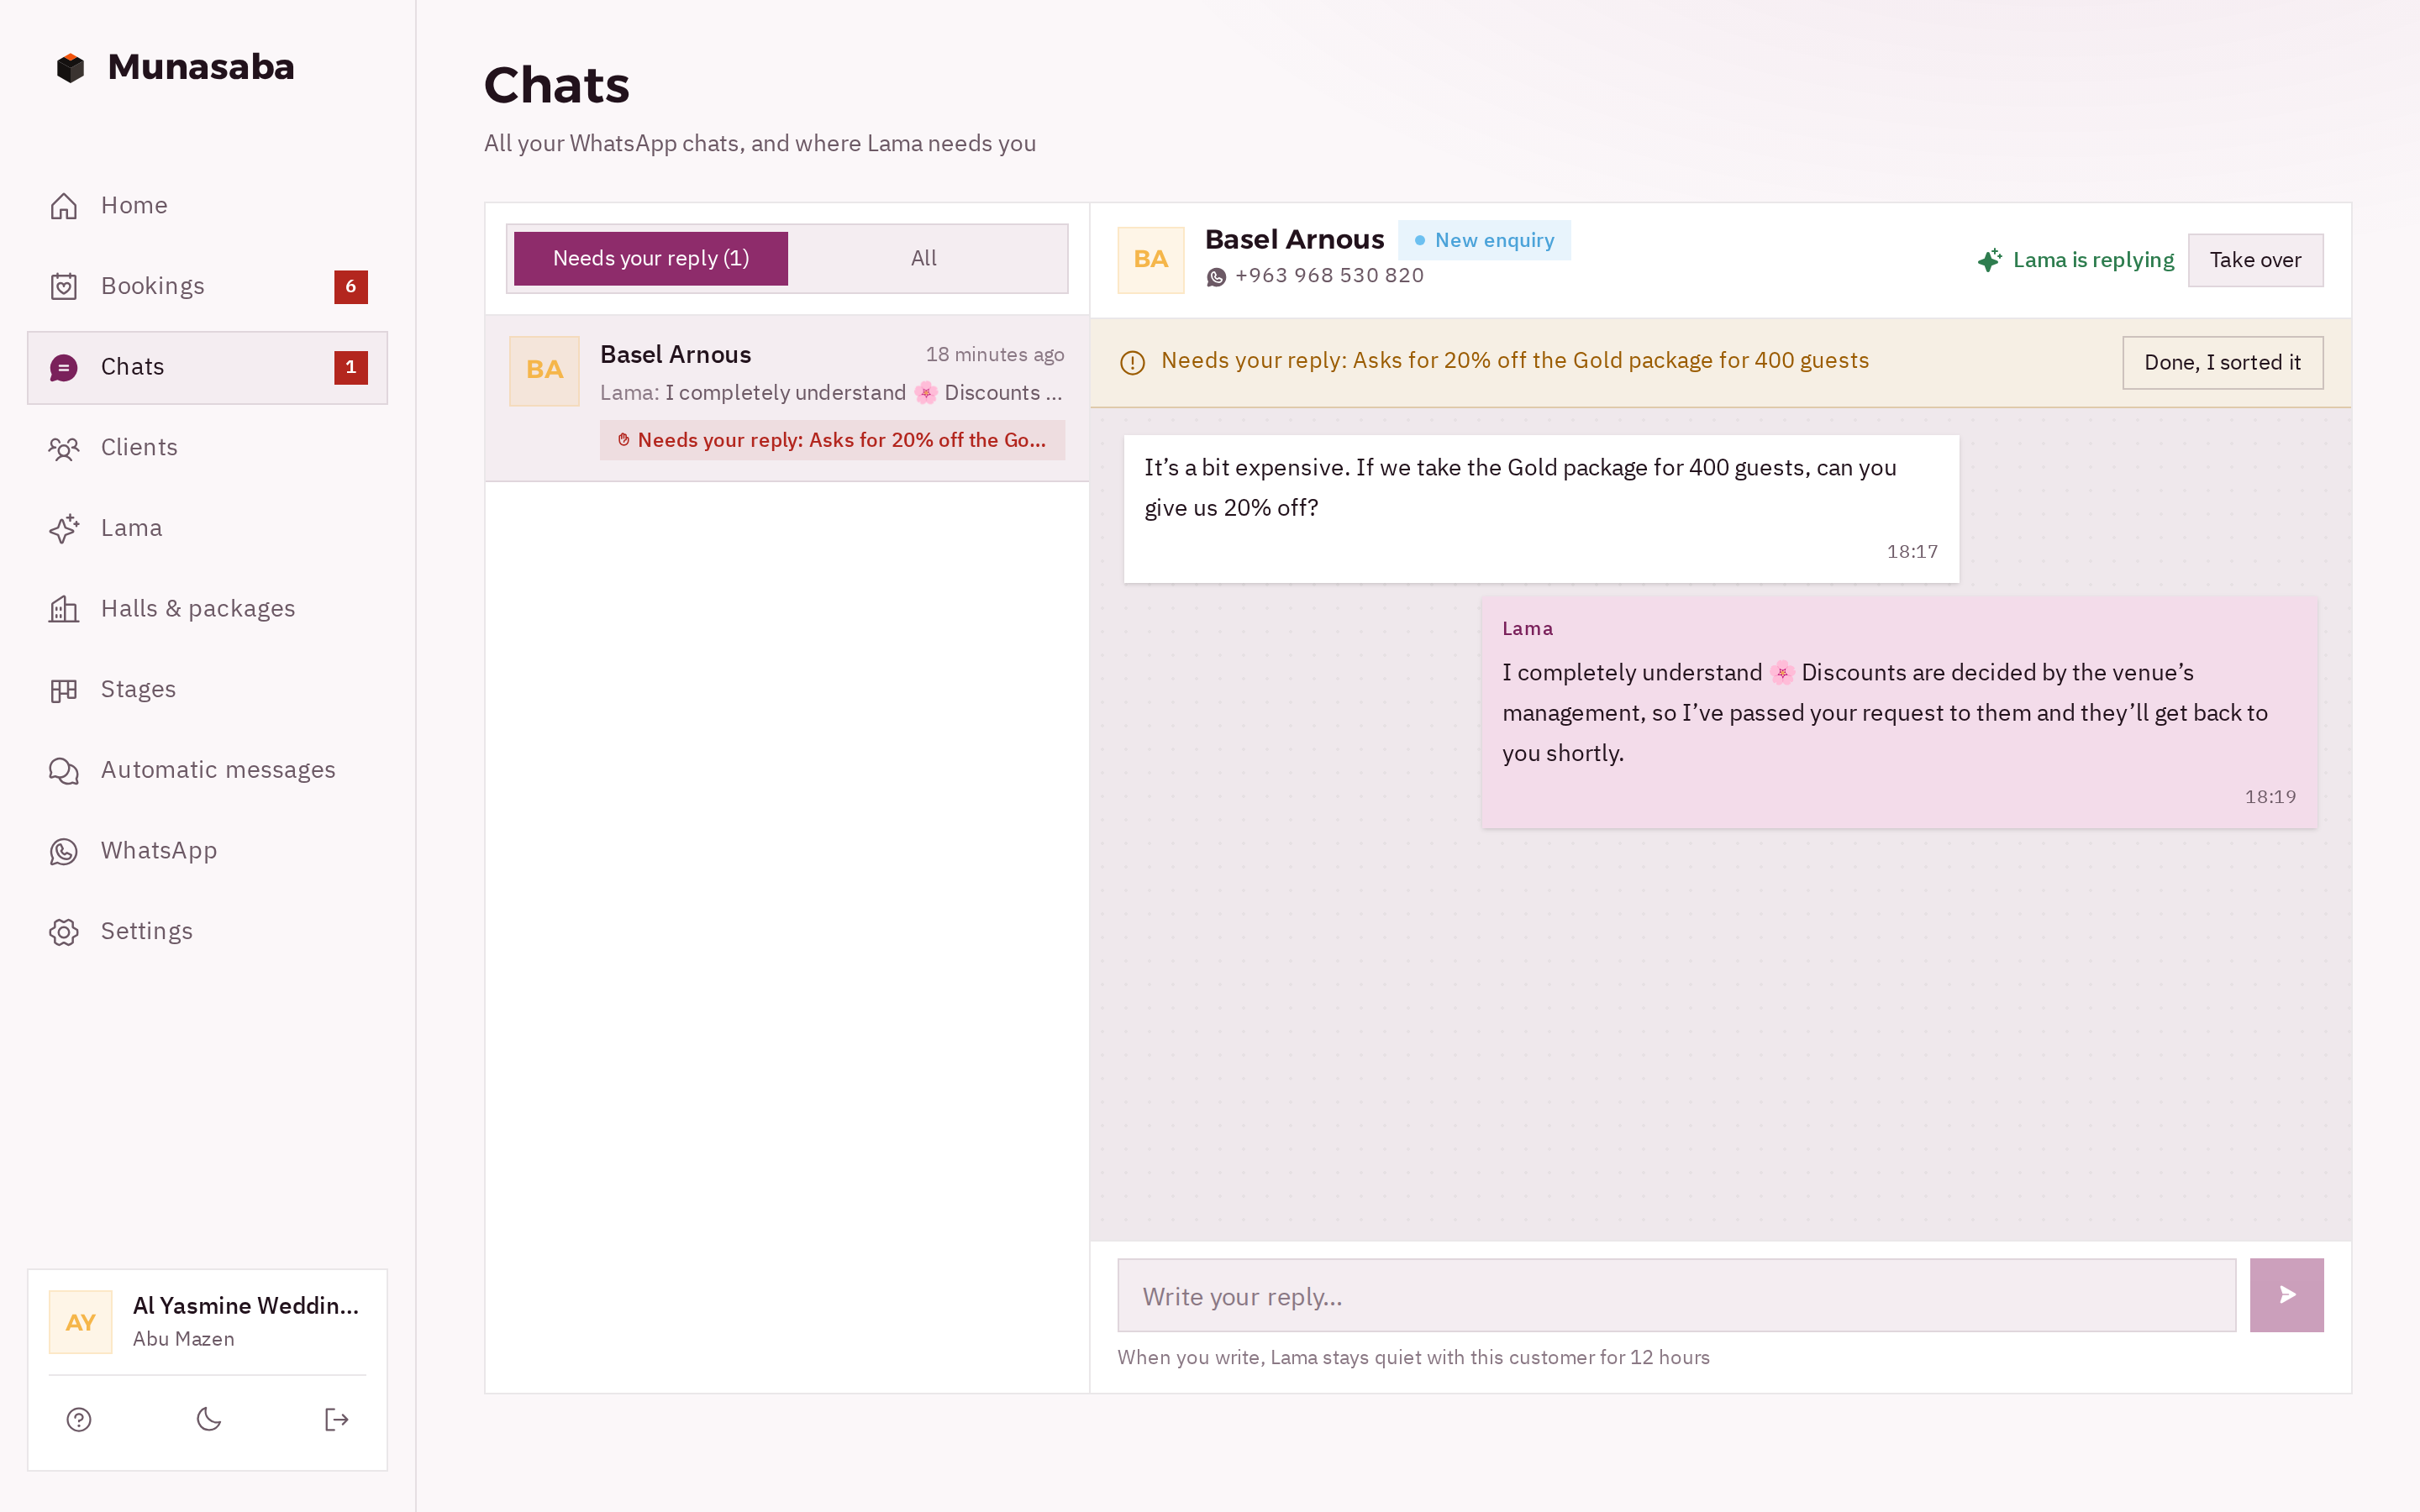
Task: Click the New enquiry status badge
Action: tap(1484, 240)
